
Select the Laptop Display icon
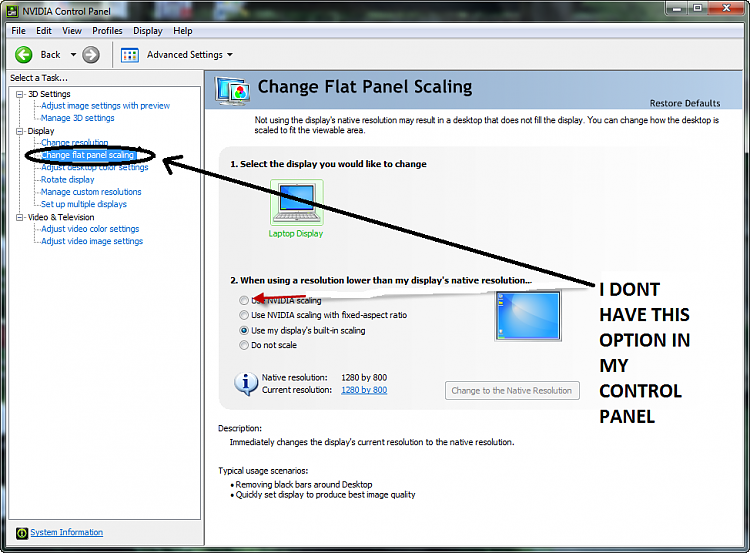[297, 203]
